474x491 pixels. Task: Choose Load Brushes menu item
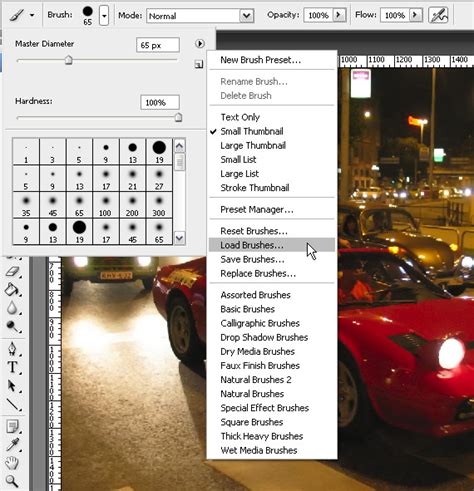272,245
